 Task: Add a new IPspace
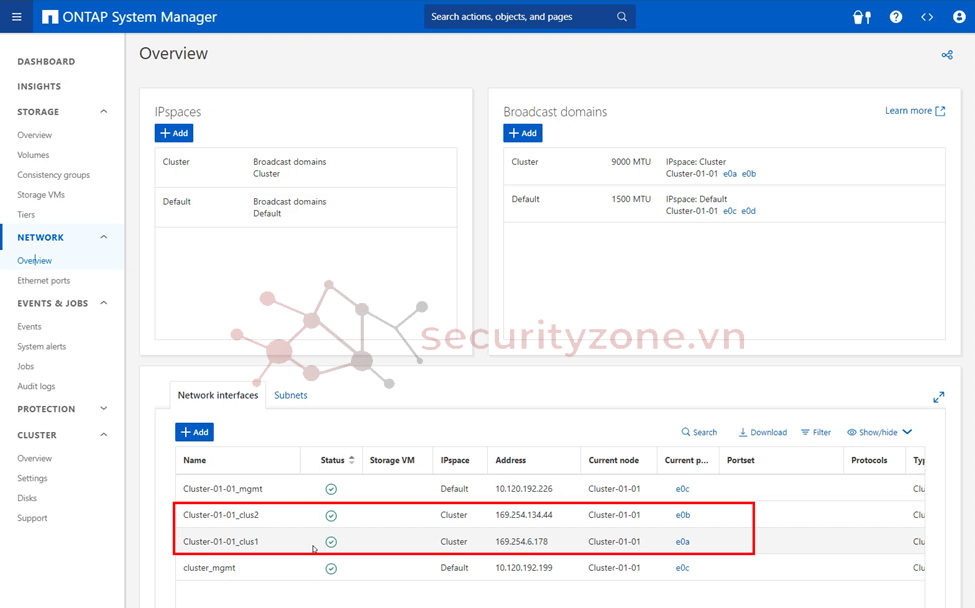point(174,133)
